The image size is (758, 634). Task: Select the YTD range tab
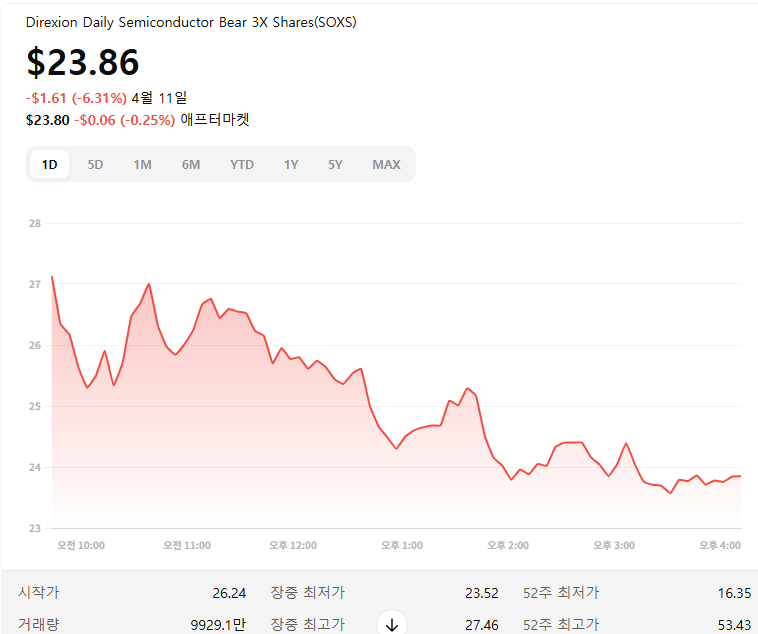pos(242,164)
